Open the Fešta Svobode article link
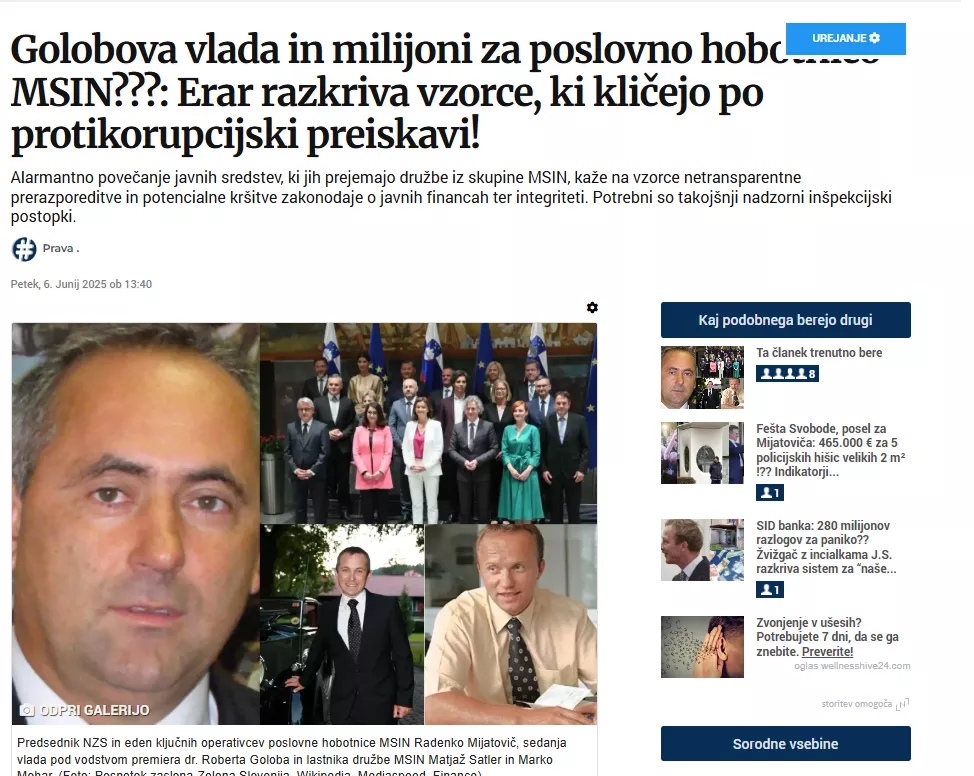974x776 pixels. point(831,450)
